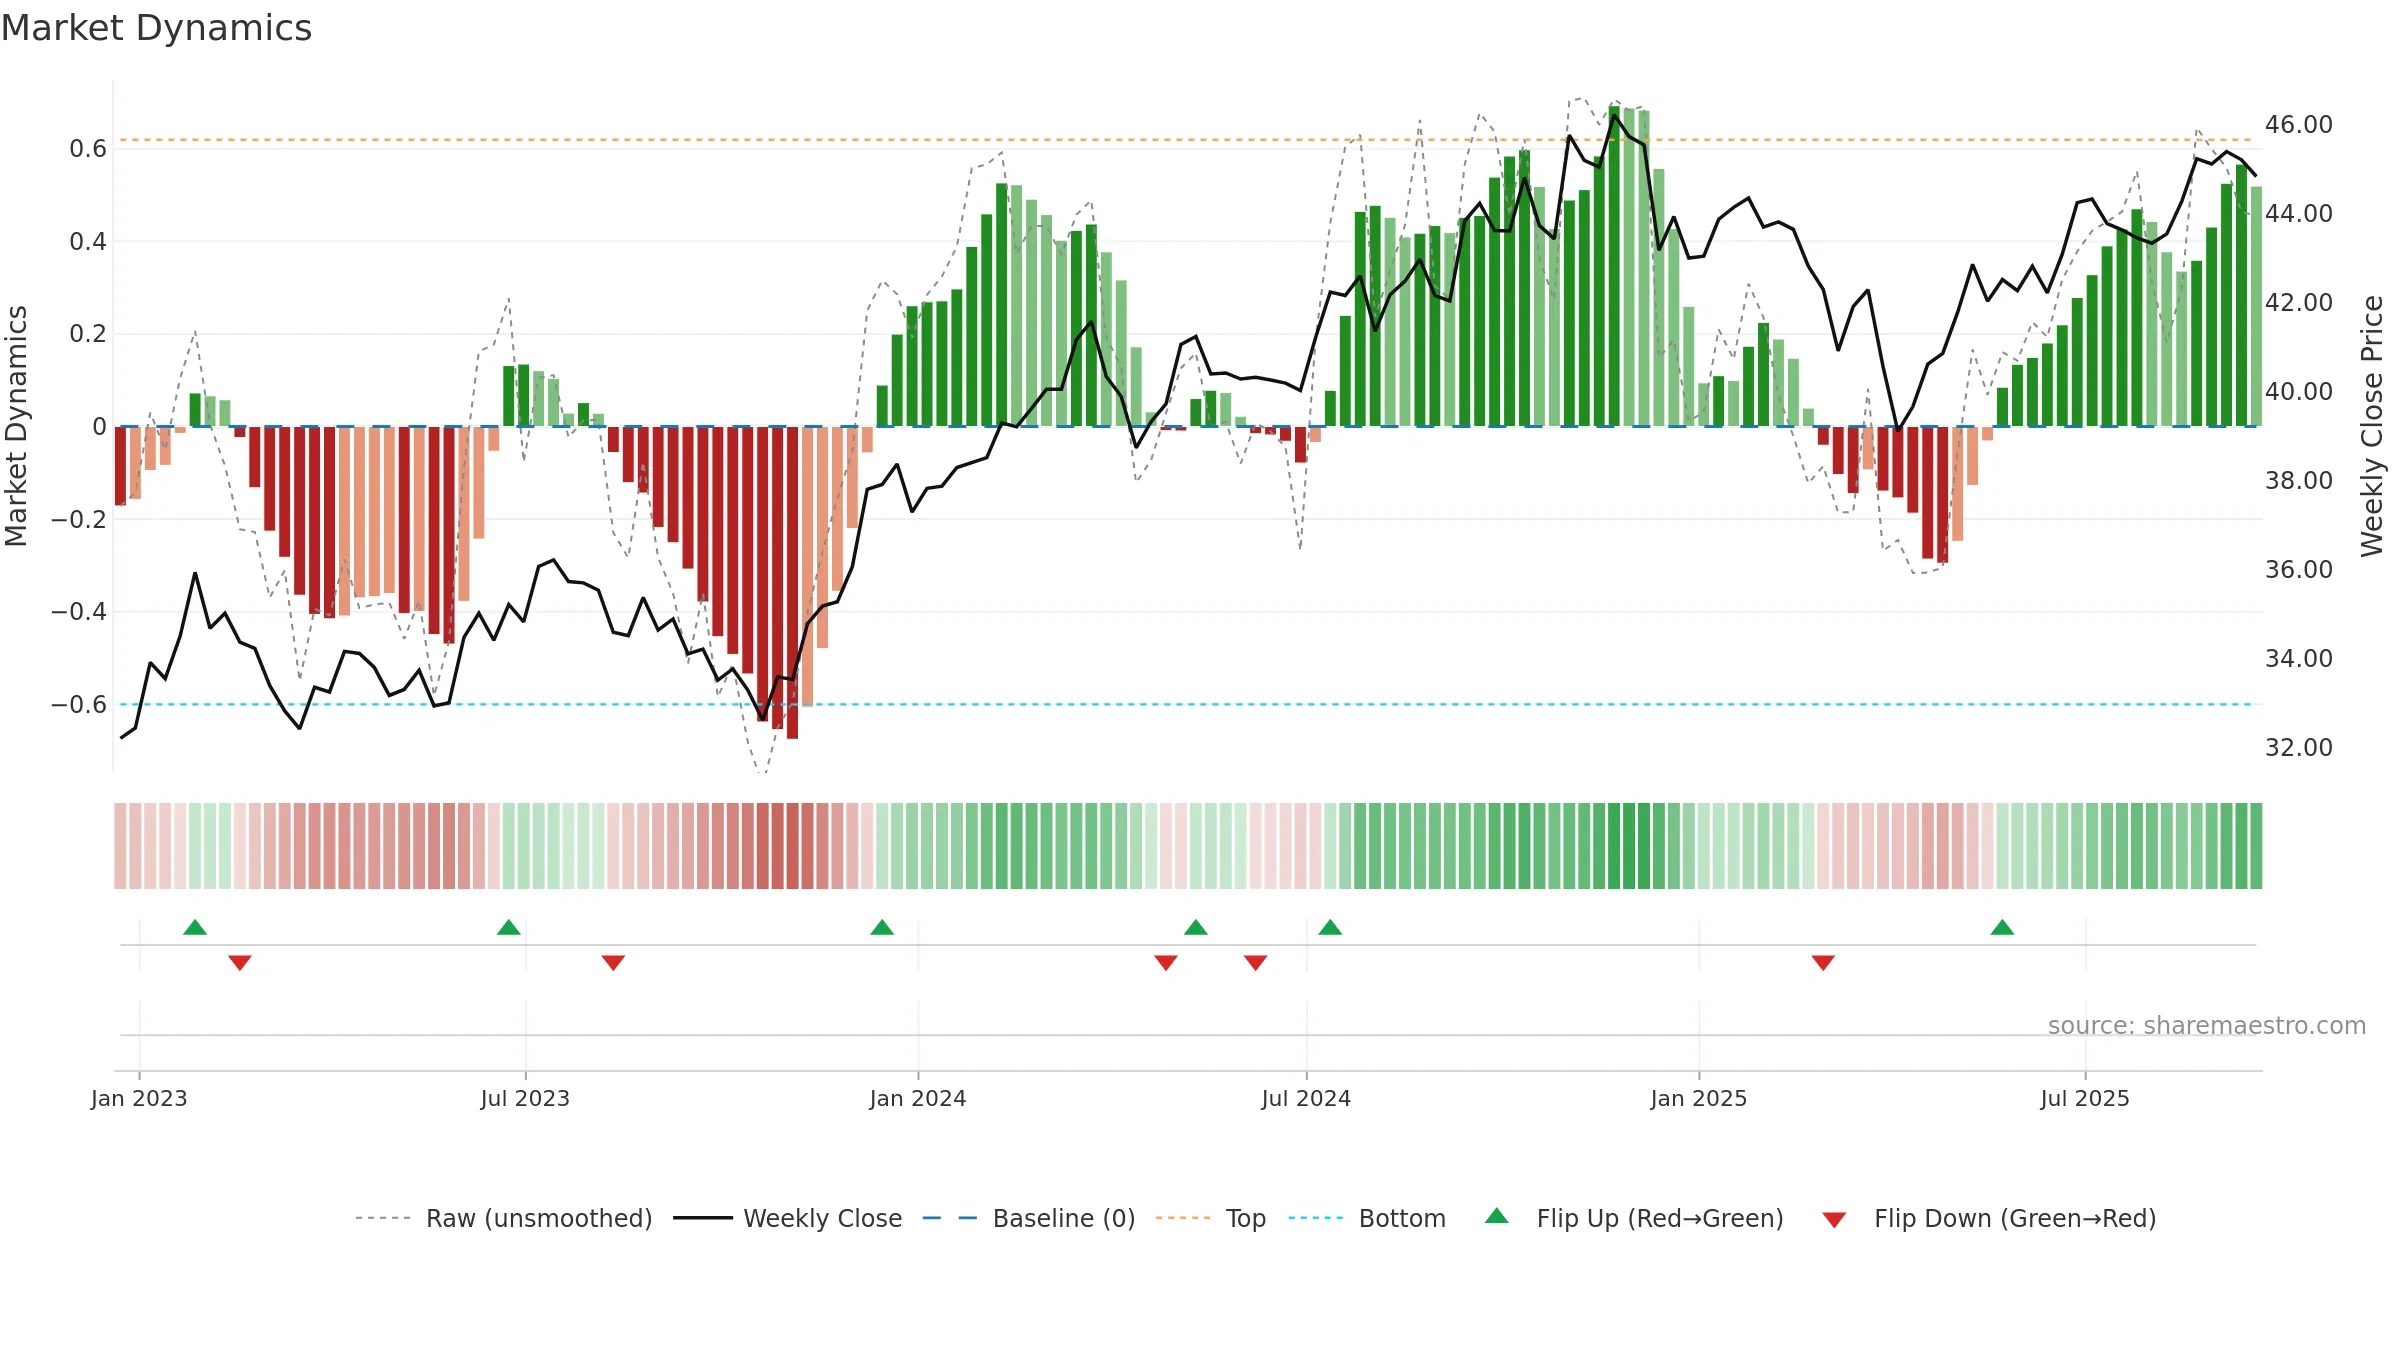Select the Flip Down marker around Apr 2024
The width and height of the screenshot is (2400, 1350).
click(1166, 963)
